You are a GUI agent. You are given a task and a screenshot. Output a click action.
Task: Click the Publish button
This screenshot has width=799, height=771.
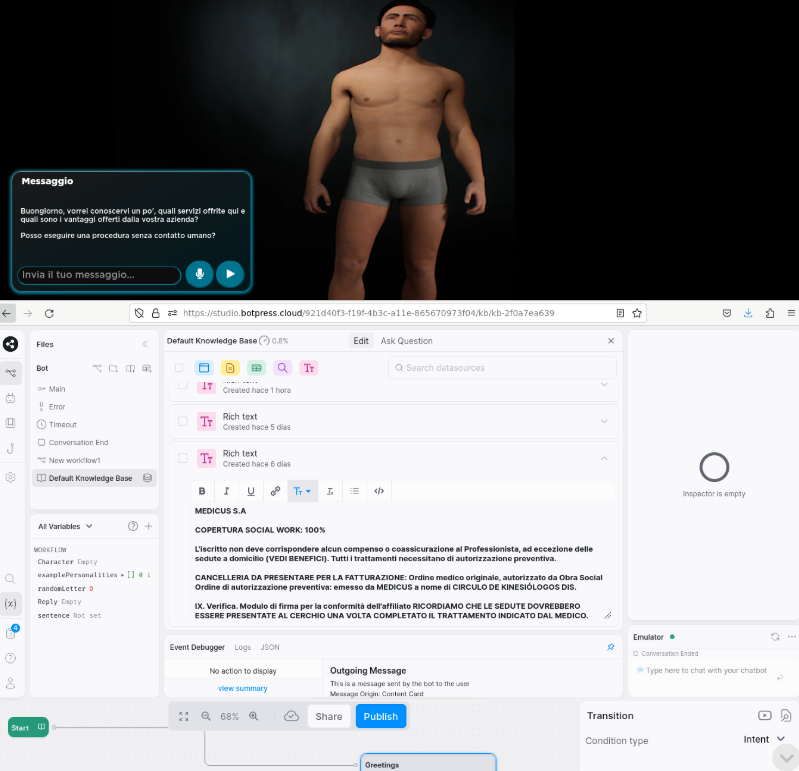[381, 716]
